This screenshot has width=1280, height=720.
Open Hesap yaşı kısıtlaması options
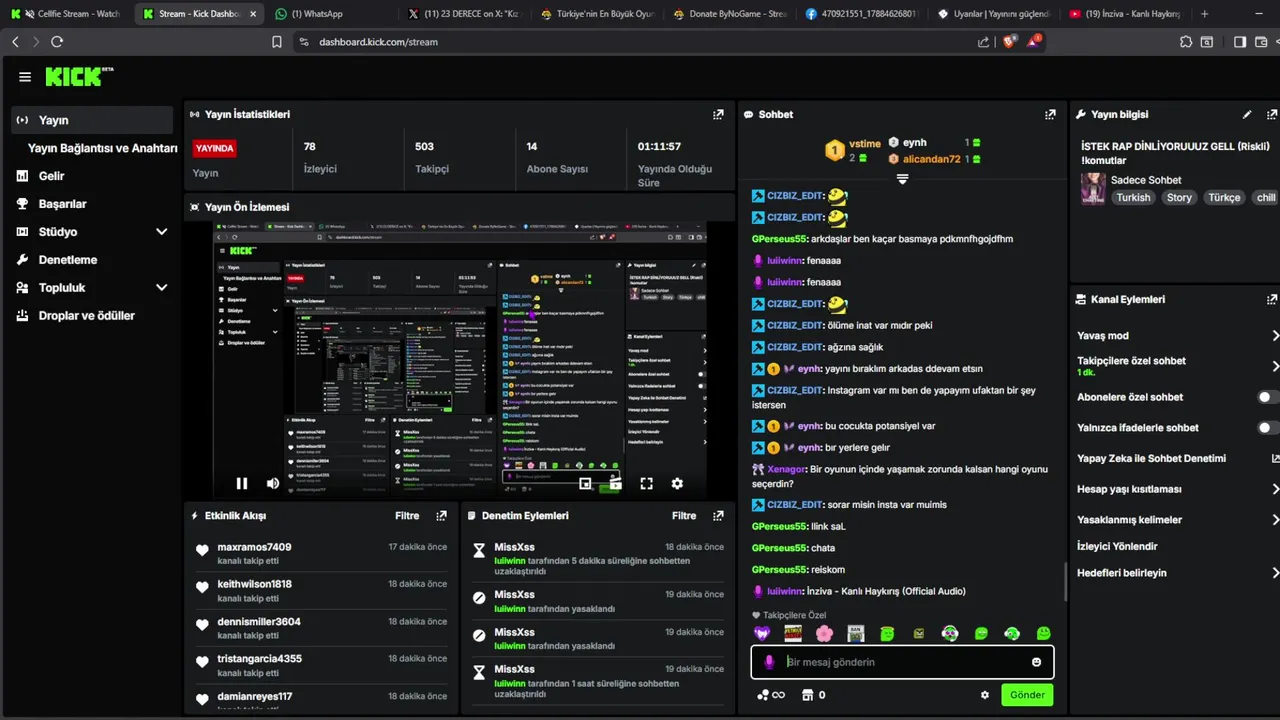coord(1177,489)
